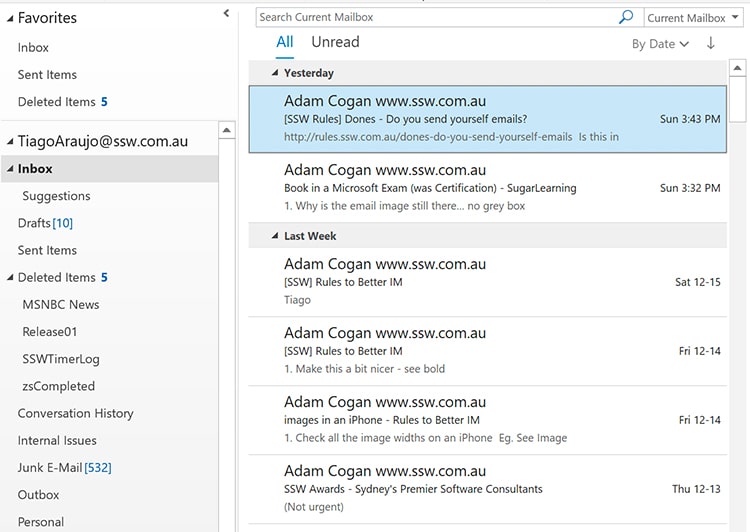The image size is (750, 532).
Task: Open the Junk E-Mail folder
Action: pyautogui.click(x=50, y=467)
